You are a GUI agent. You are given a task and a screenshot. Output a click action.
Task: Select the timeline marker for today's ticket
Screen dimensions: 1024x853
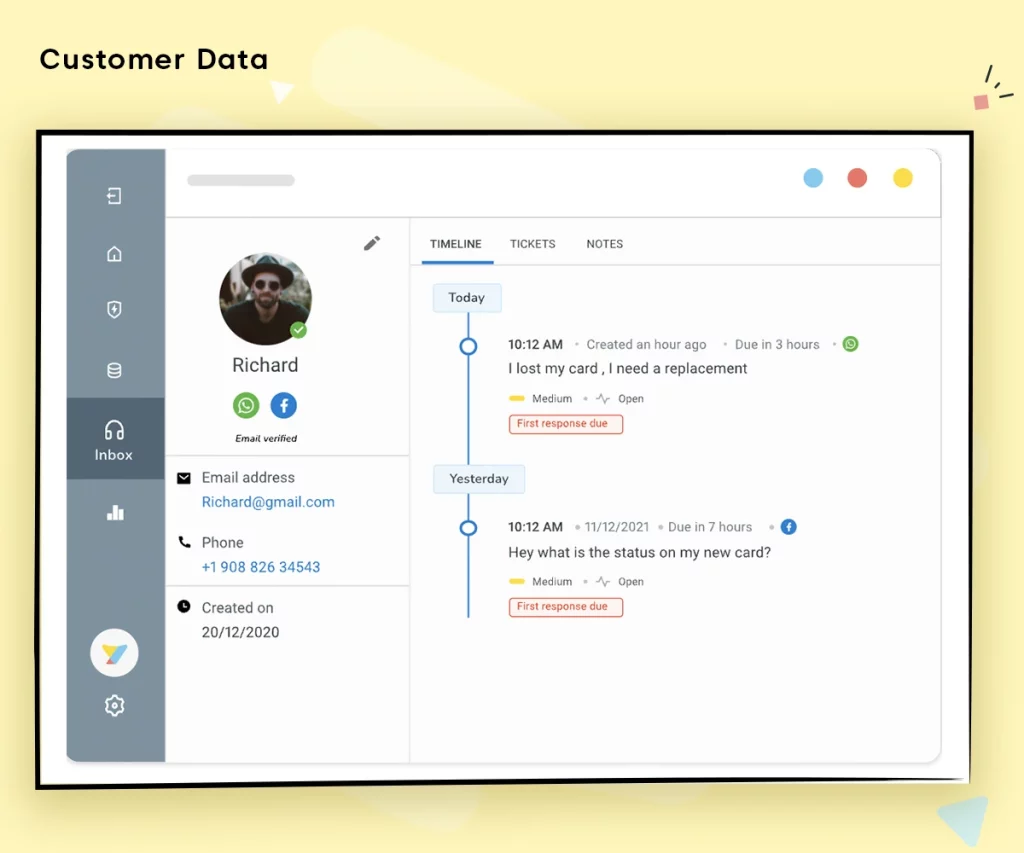[x=468, y=346]
